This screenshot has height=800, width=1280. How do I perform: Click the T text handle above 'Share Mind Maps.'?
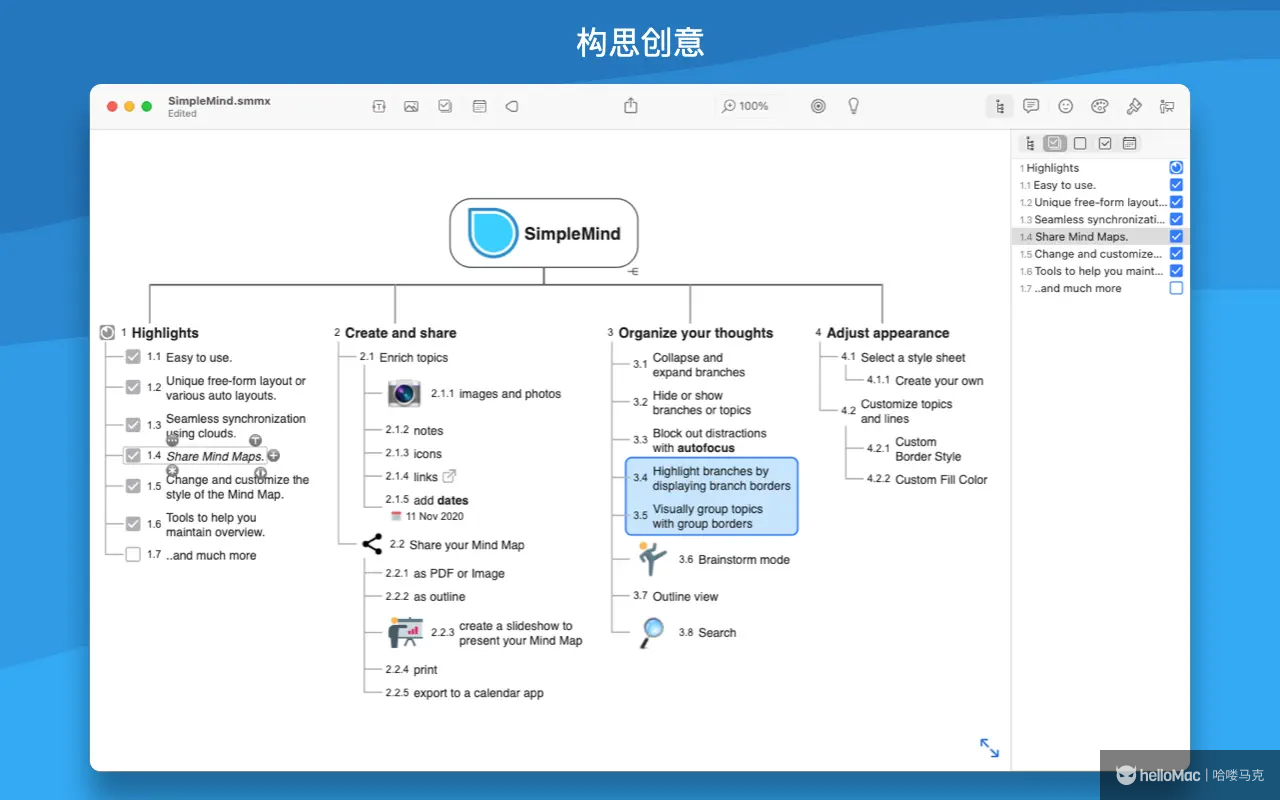(x=255, y=440)
